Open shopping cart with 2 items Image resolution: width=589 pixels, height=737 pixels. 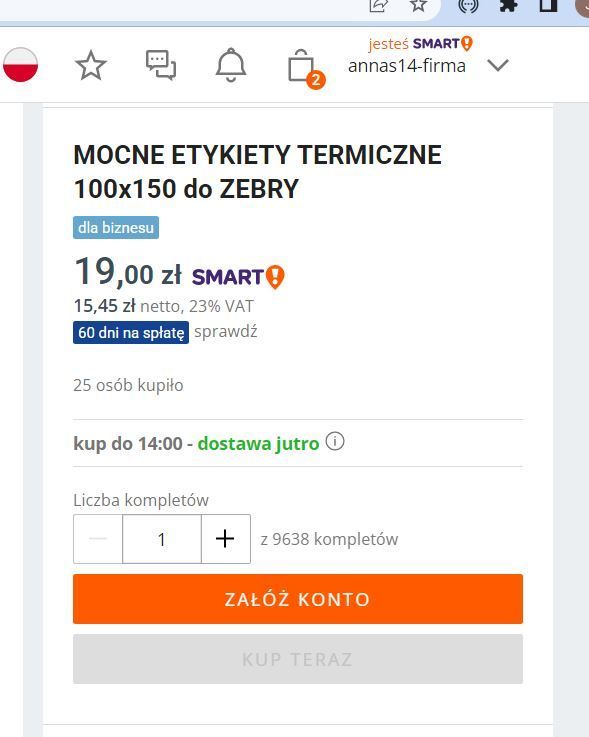coord(306,68)
